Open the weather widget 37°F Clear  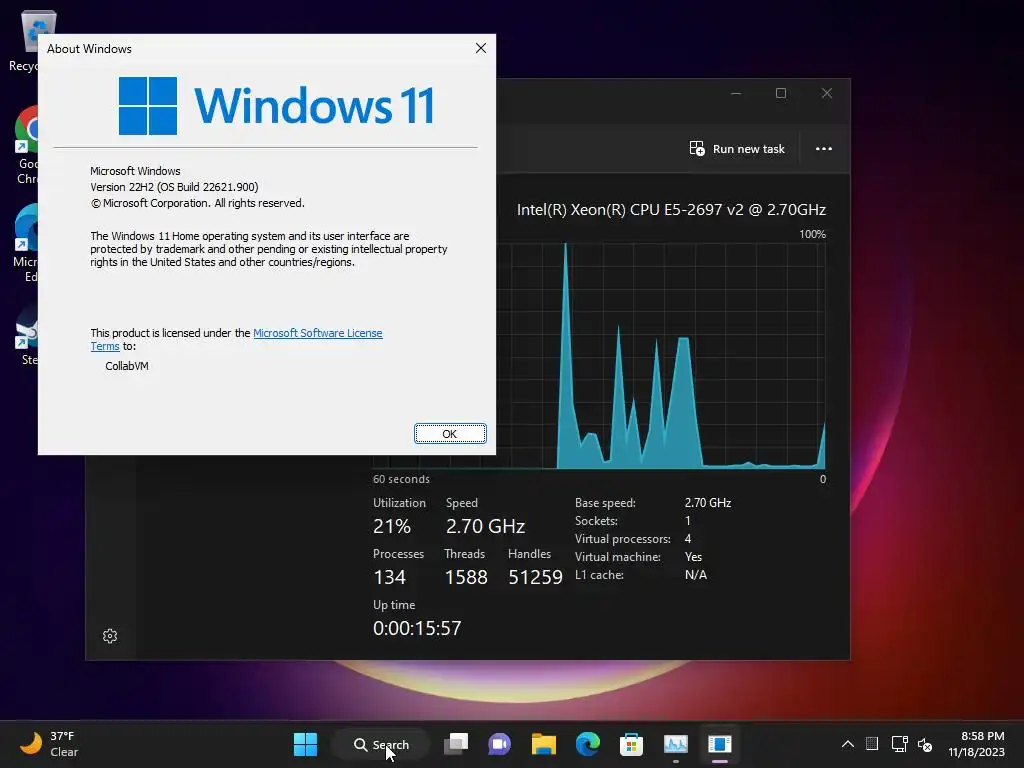(x=49, y=744)
